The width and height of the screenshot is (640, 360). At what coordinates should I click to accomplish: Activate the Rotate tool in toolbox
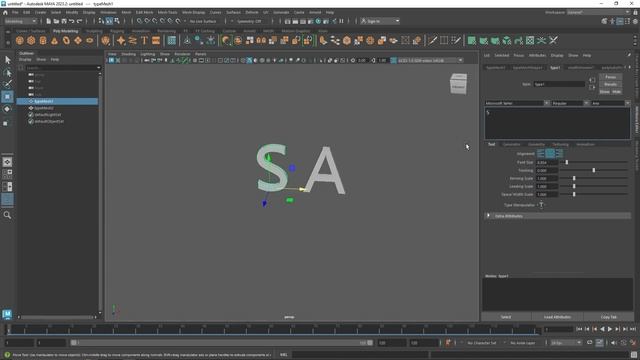pos(7,109)
